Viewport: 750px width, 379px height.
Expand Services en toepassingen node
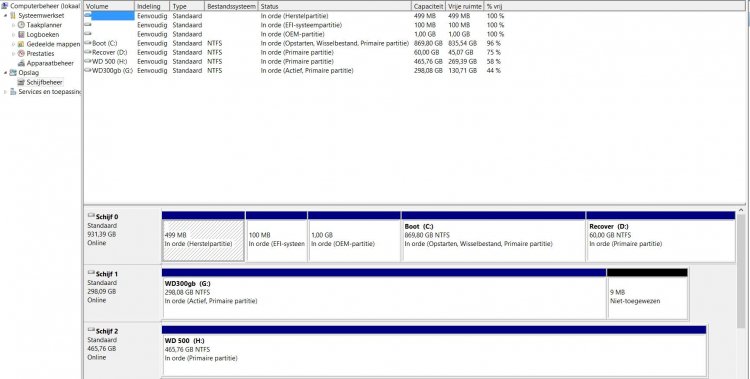click(x=5, y=92)
